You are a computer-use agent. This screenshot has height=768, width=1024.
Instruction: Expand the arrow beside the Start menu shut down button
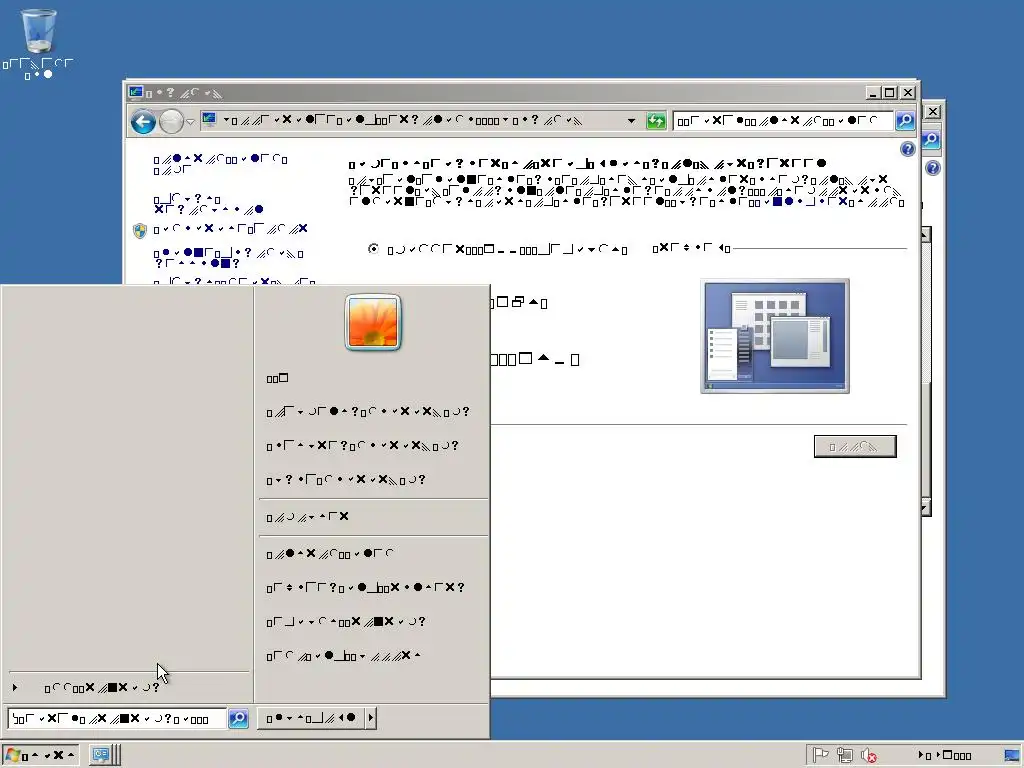(371, 718)
